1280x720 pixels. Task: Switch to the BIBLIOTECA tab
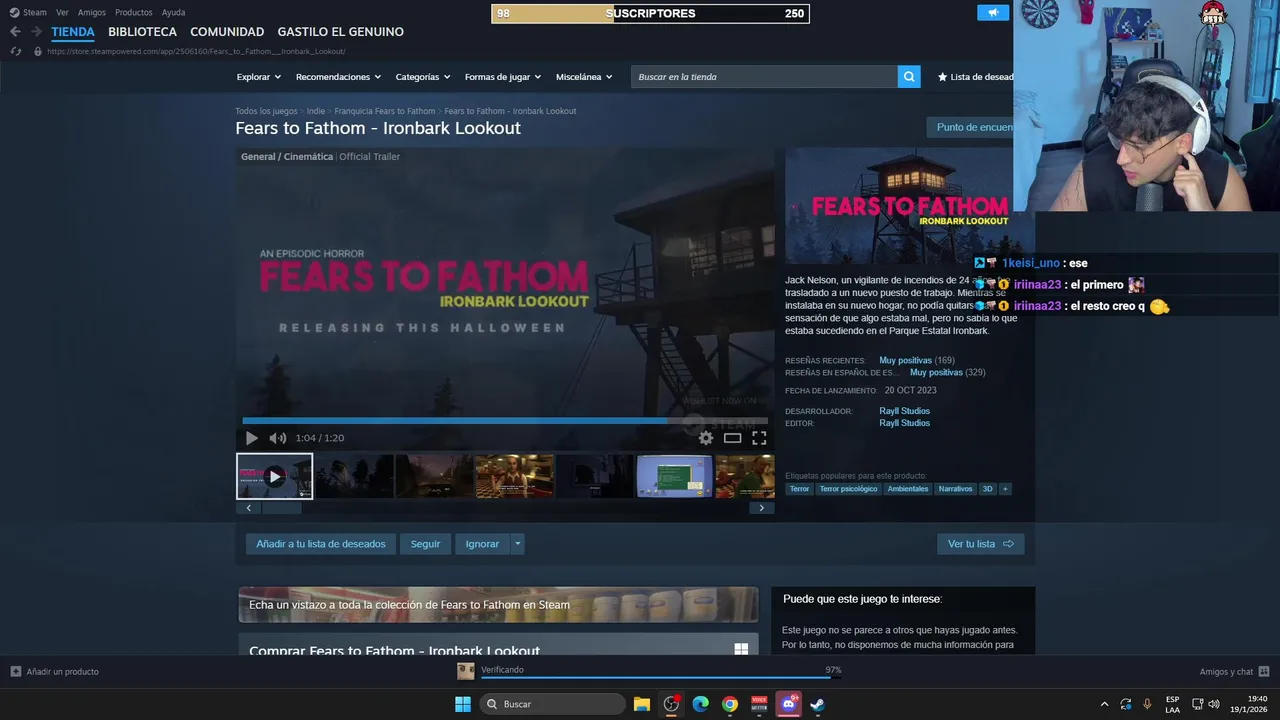coord(142,32)
